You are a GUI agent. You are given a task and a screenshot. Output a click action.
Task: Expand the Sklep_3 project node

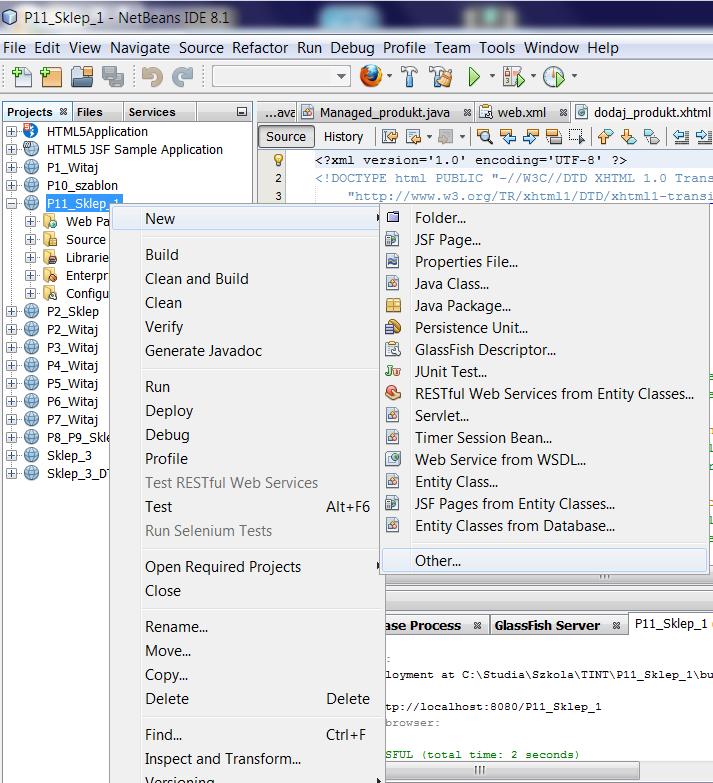pos(11,455)
